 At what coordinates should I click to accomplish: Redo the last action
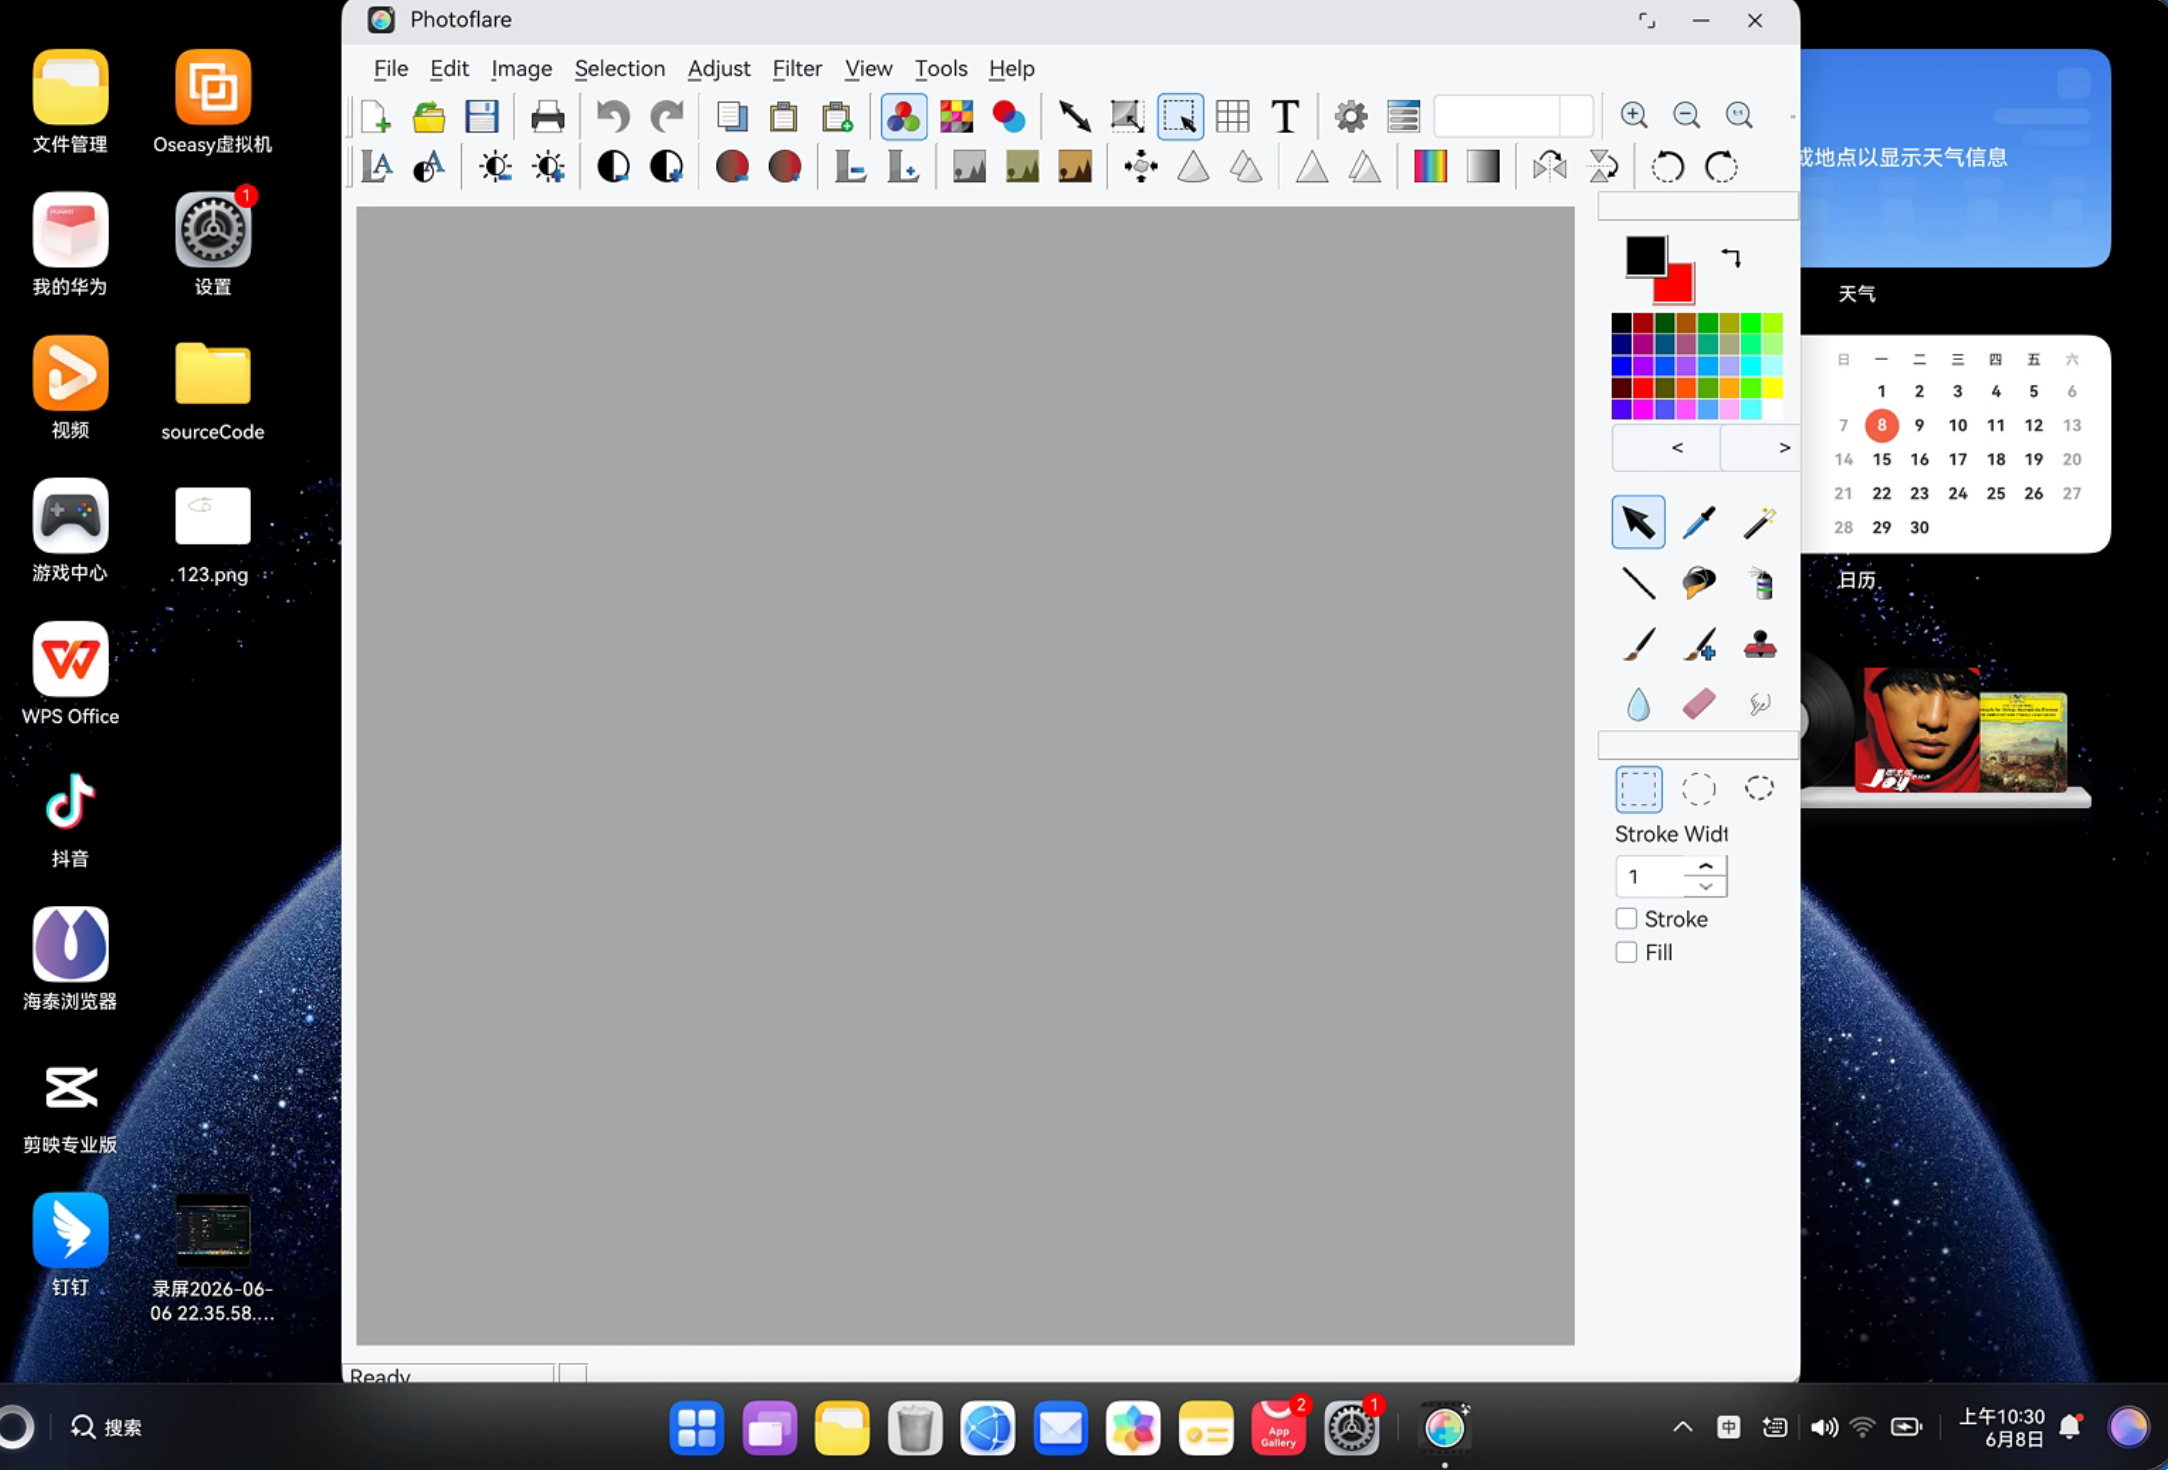point(666,117)
